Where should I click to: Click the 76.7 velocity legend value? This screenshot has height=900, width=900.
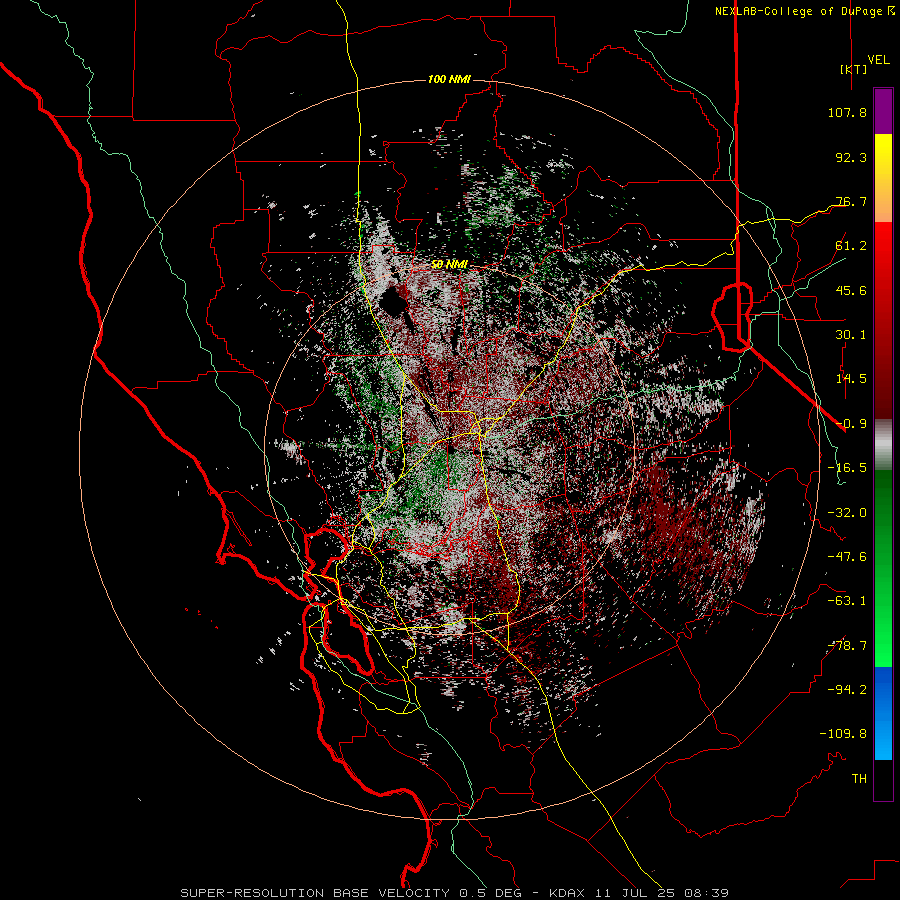click(x=851, y=201)
